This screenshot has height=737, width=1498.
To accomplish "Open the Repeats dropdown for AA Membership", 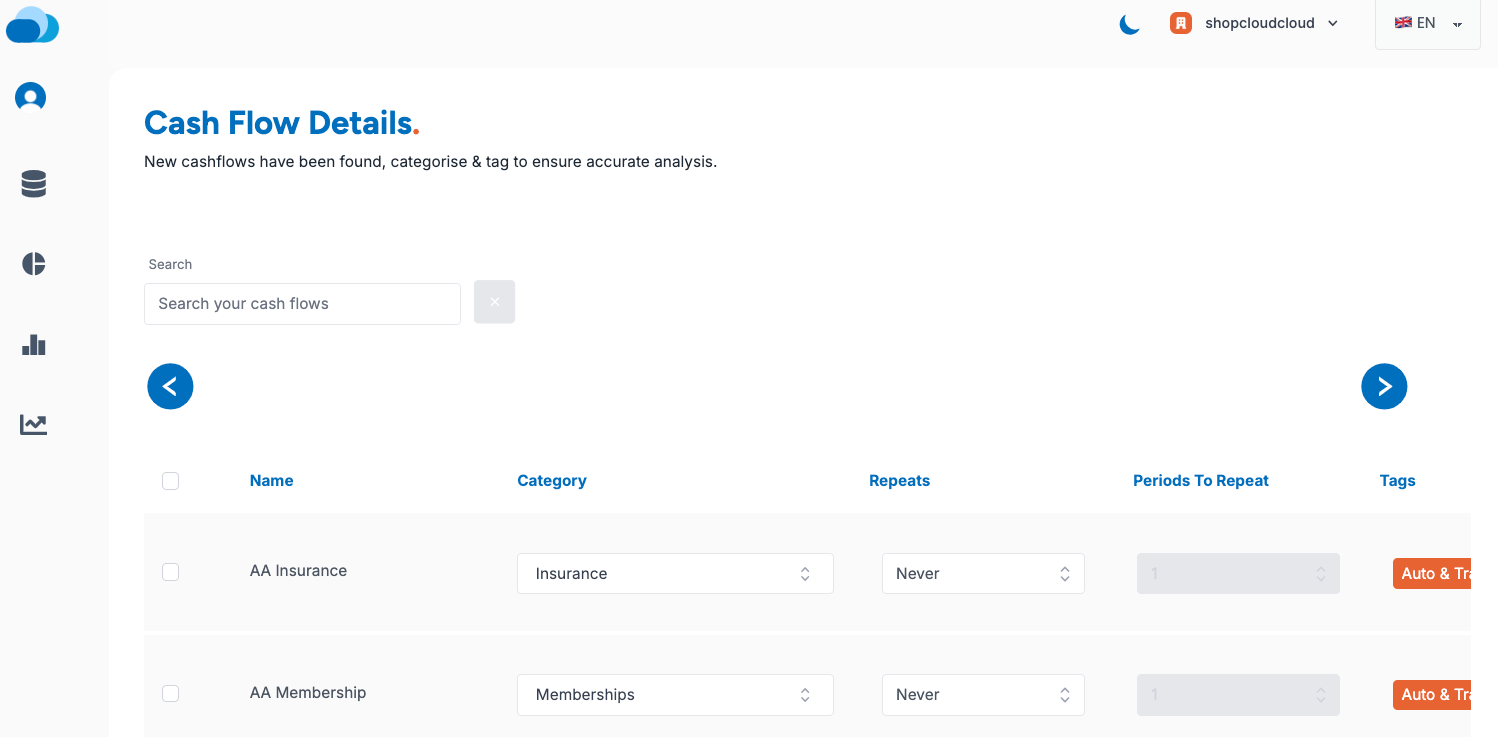I will point(983,694).
